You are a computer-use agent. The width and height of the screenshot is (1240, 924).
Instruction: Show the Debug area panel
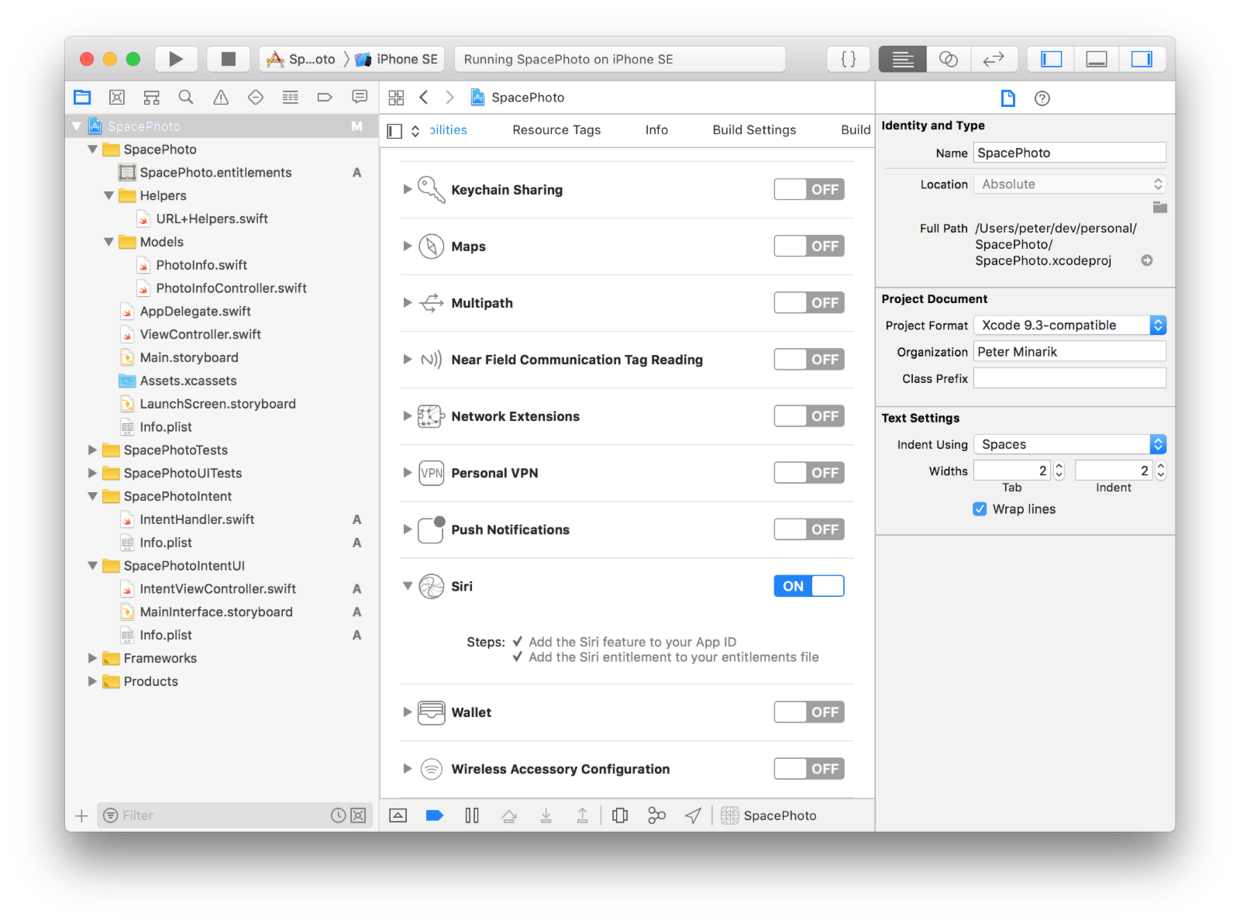pos(1096,59)
